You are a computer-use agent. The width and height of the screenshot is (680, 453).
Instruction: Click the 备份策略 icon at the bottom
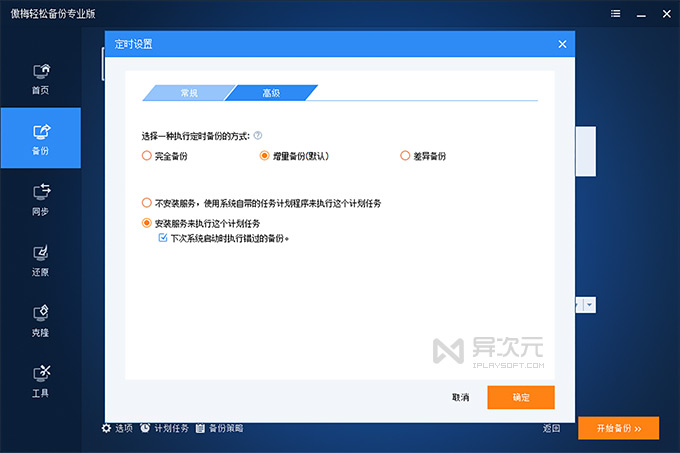point(200,428)
